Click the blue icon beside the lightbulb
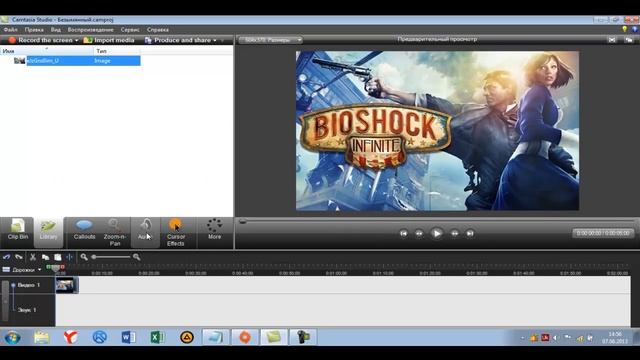 pyautogui.click(x=634, y=29)
